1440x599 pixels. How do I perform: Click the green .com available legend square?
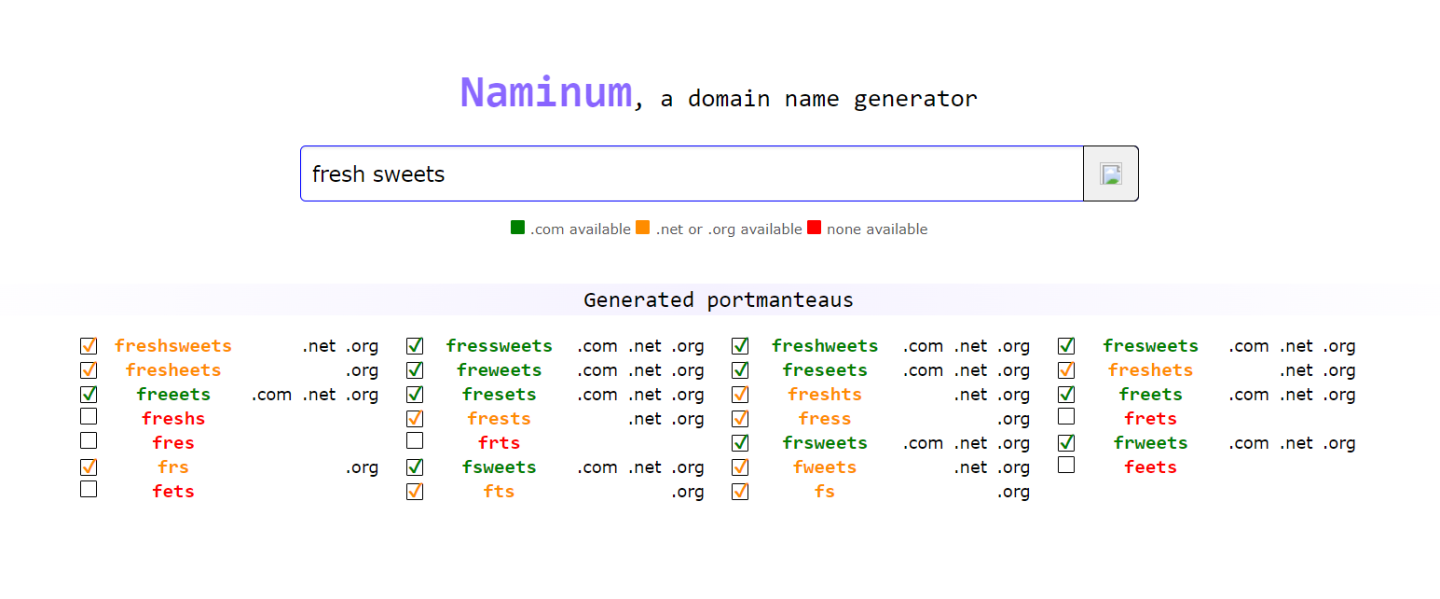coord(517,227)
